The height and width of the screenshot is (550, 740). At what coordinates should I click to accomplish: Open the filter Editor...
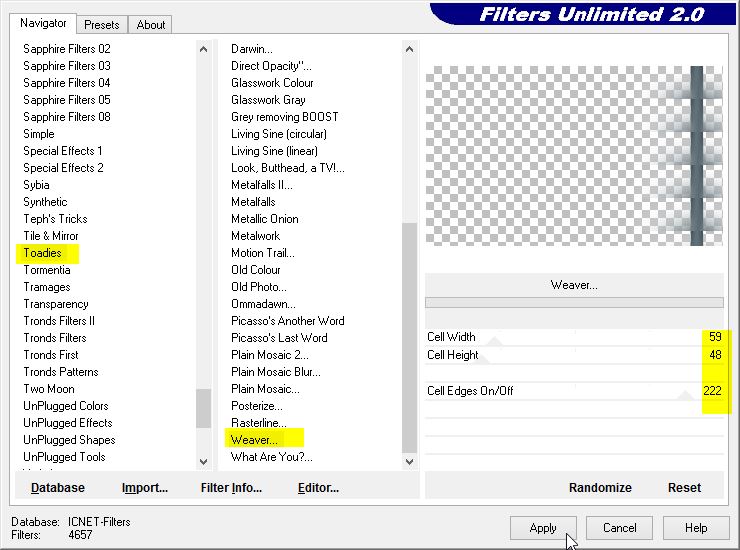(x=318, y=488)
